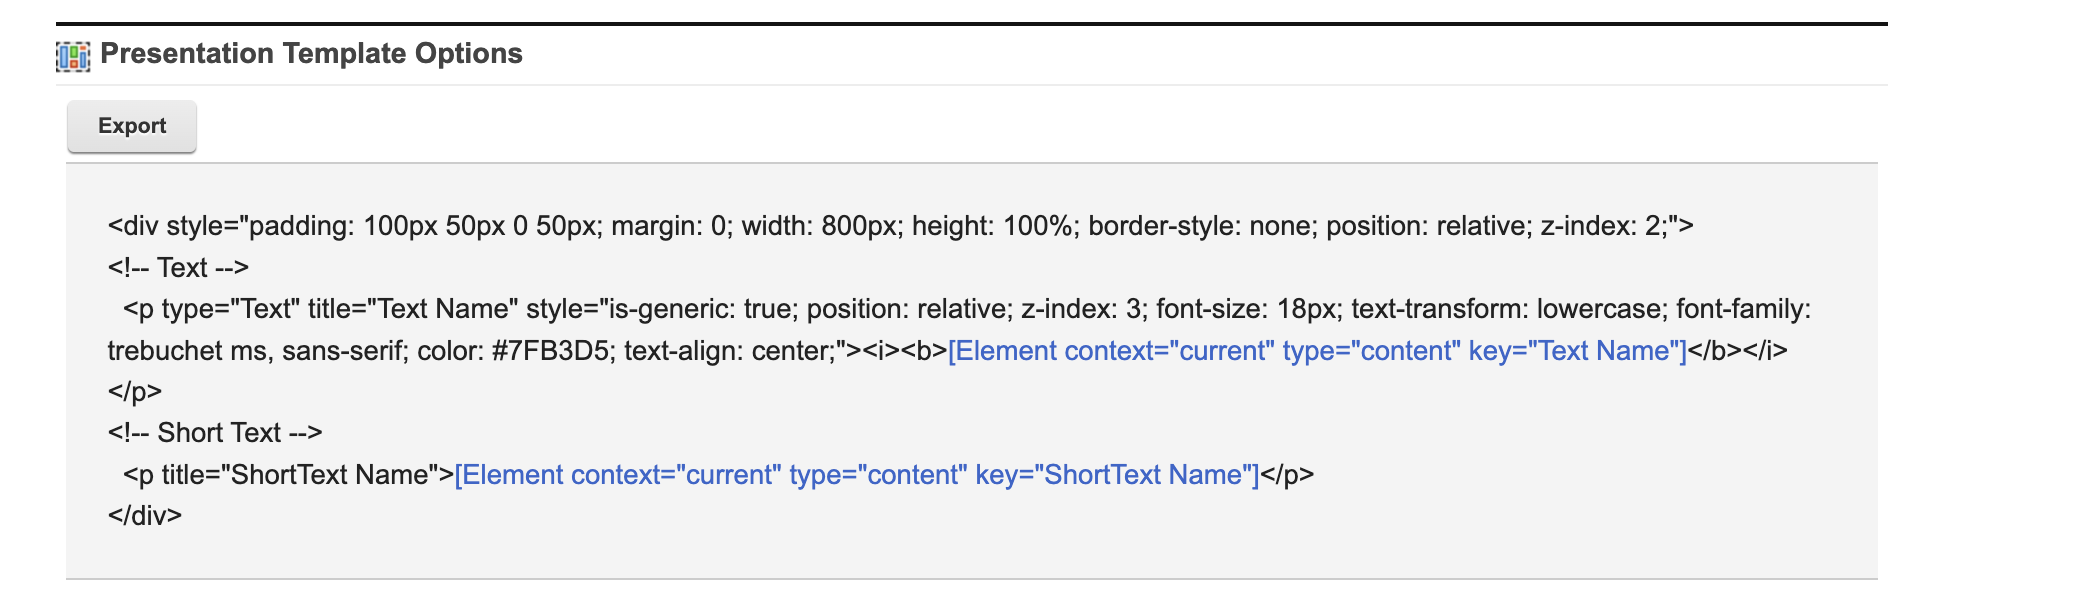Click the #7FB3D5 color value in code
The image size is (2084, 598).
[550, 351]
